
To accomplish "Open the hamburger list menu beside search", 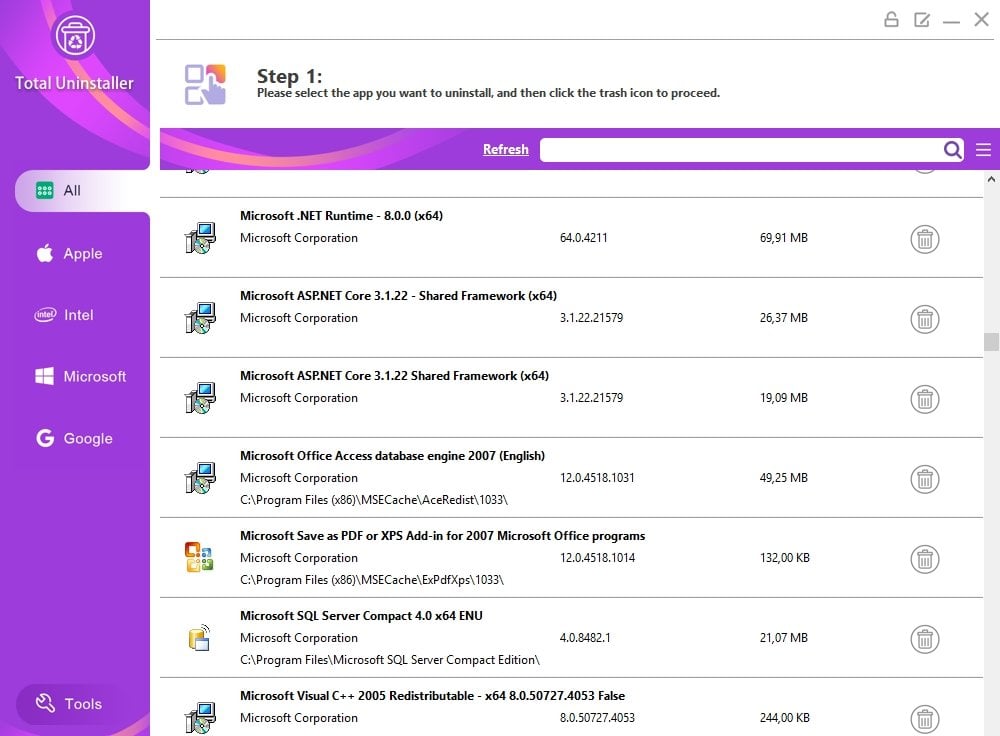I will coord(984,150).
